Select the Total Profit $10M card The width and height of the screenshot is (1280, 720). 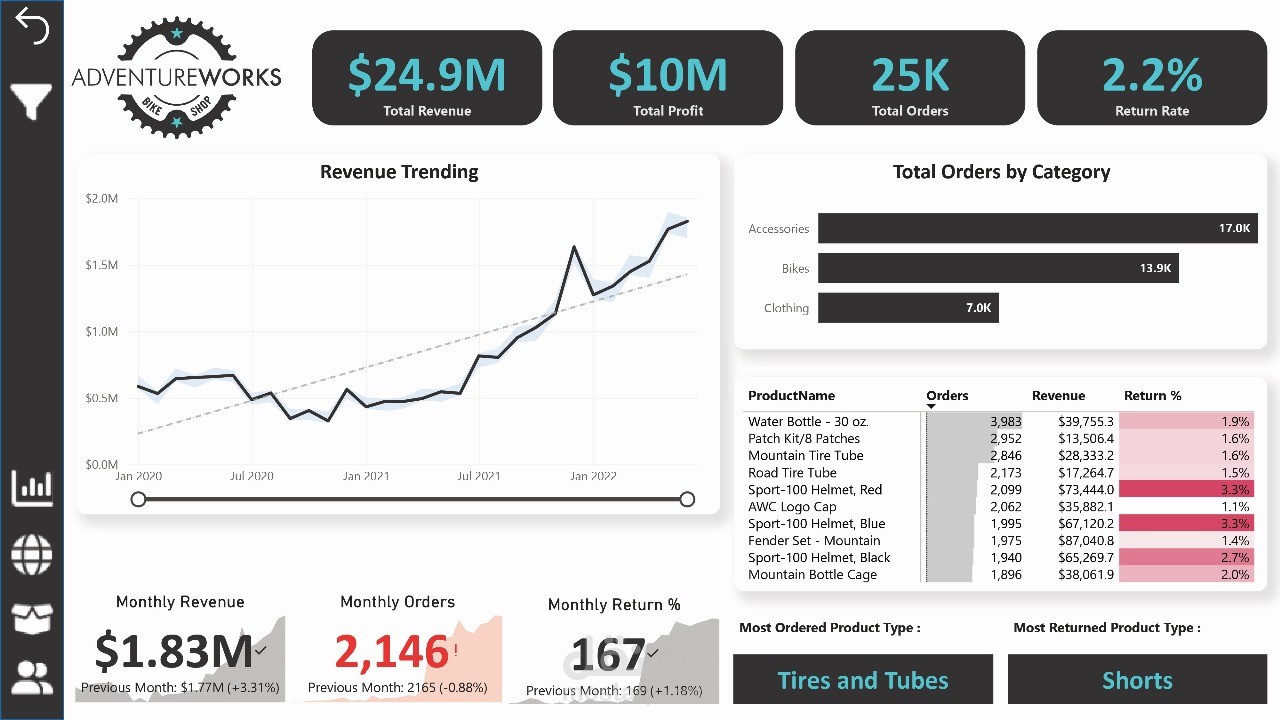click(x=668, y=78)
